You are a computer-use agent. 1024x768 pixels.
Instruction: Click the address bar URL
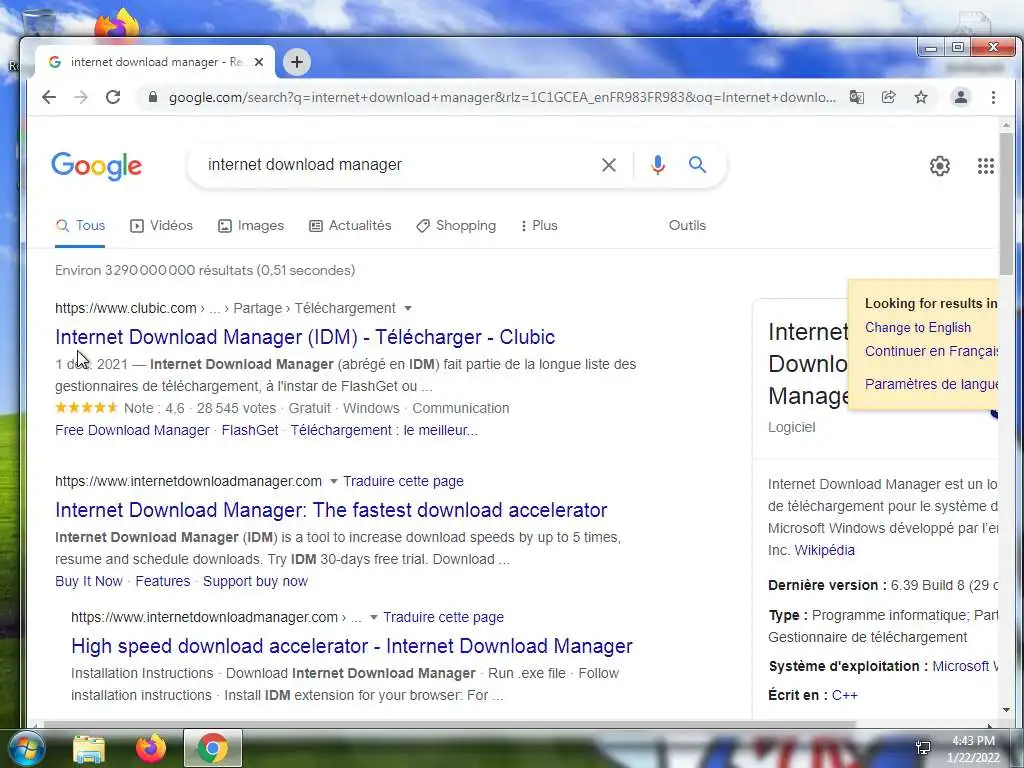coord(502,97)
